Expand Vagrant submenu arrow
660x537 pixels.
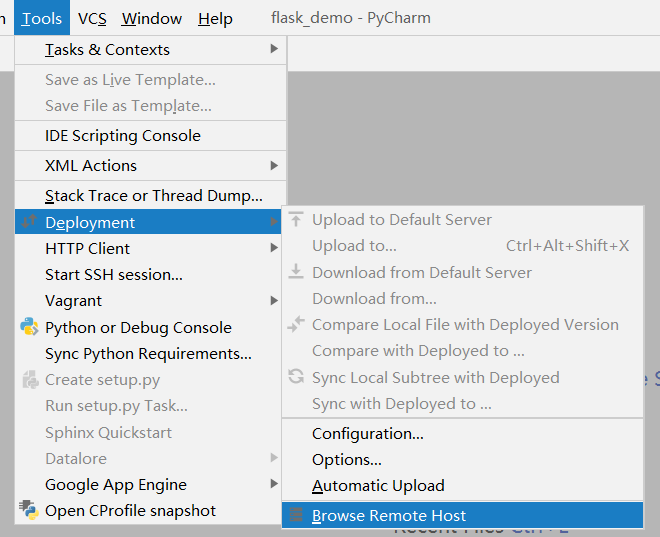(274, 300)
